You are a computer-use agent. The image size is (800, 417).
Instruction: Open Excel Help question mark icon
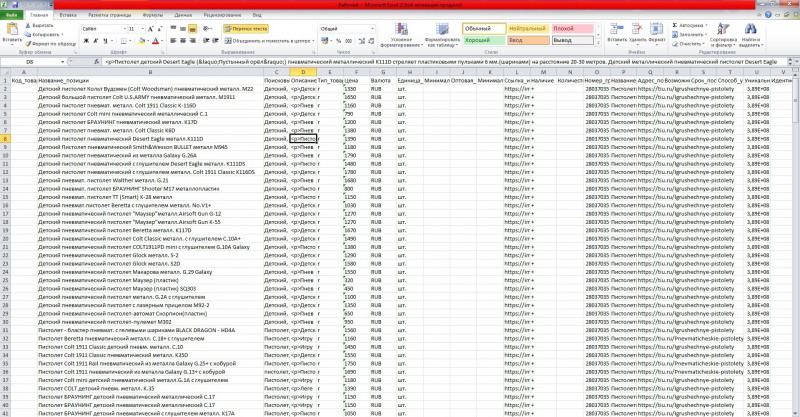coord(768,15)
